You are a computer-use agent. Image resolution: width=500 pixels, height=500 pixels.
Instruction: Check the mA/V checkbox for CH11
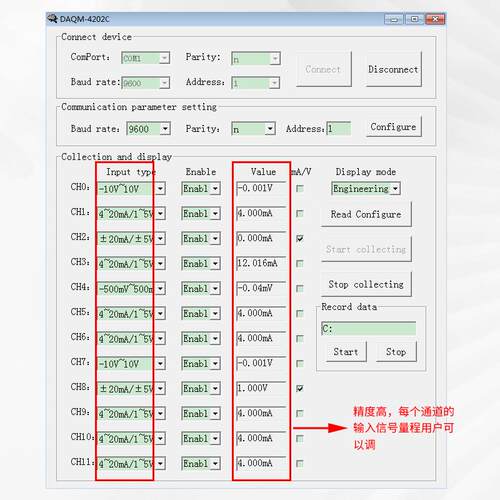(300, 464)
